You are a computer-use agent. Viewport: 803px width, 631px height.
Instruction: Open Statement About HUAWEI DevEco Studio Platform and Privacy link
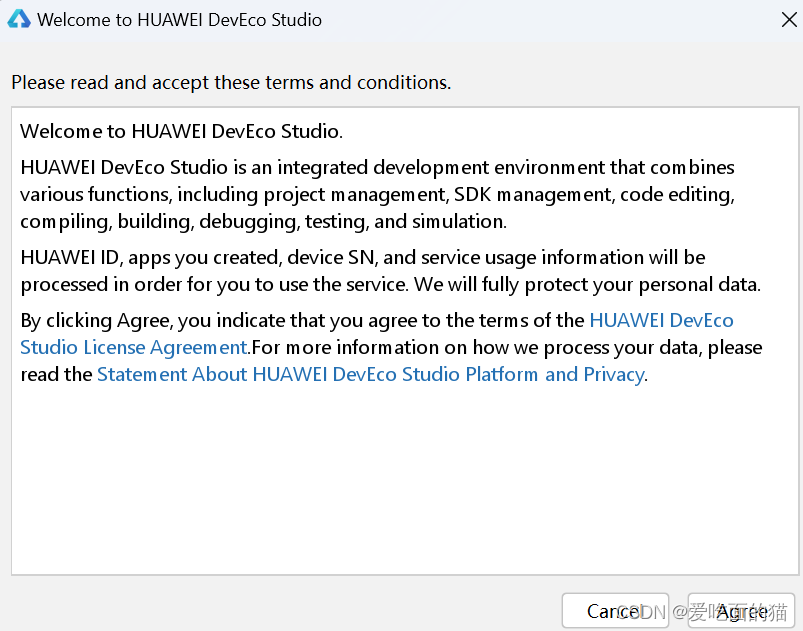[370, 374]
